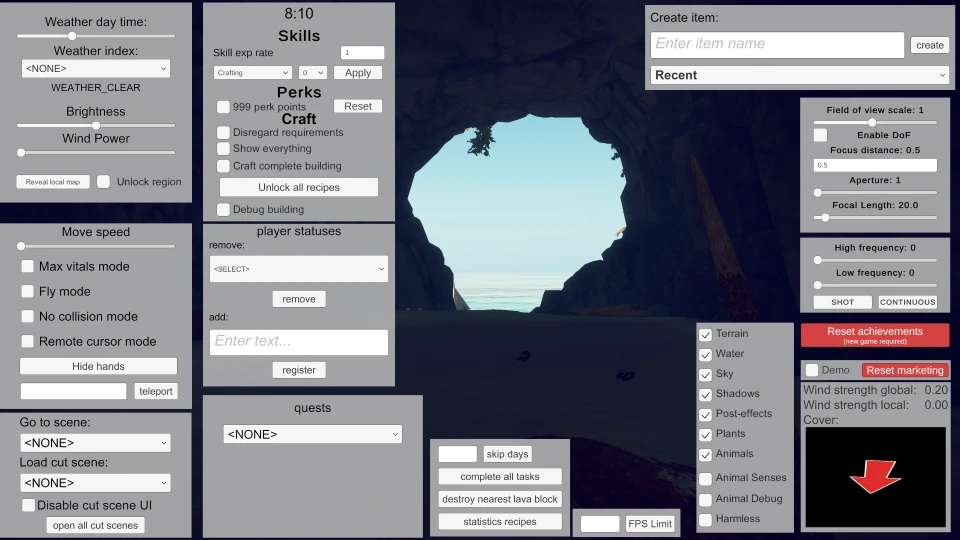The image size is (960, 540).
Task: Focus the Enter item name field
Action: tap(777, 44)
